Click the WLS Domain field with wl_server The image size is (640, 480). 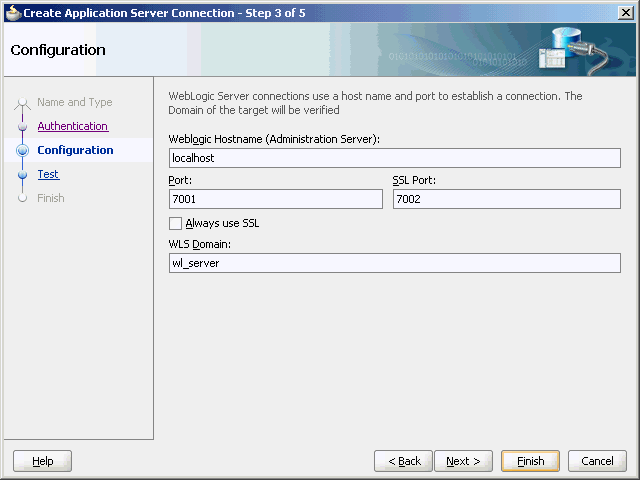(x=395, y=263)
